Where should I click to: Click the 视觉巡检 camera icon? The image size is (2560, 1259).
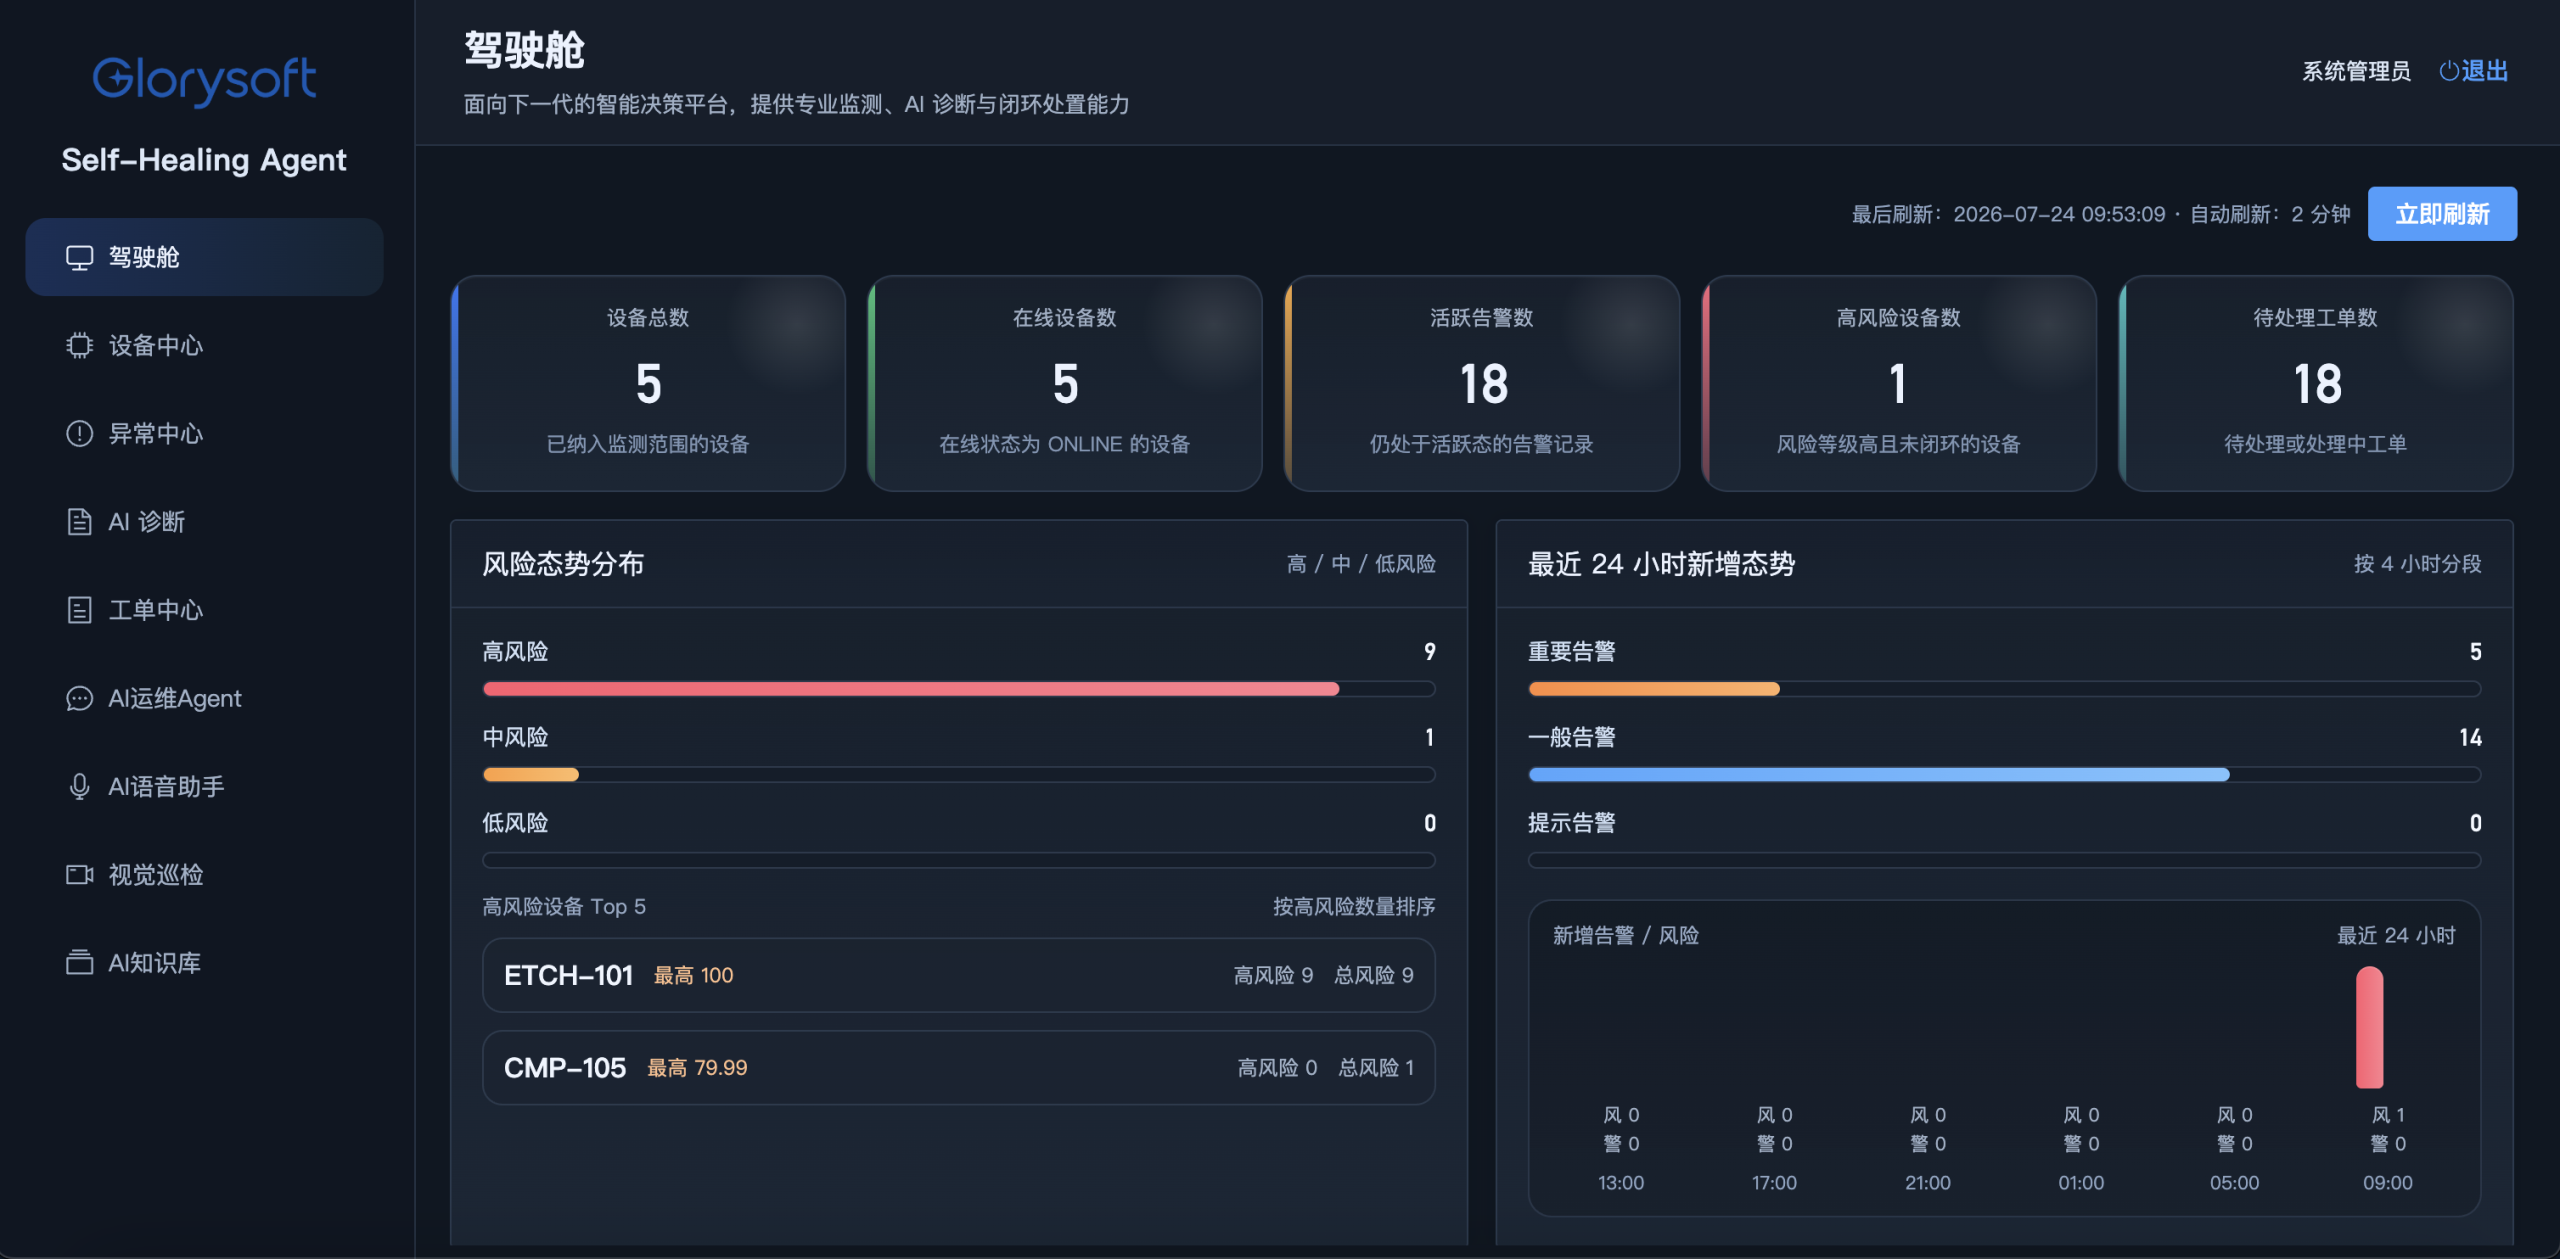click(79, 875)
